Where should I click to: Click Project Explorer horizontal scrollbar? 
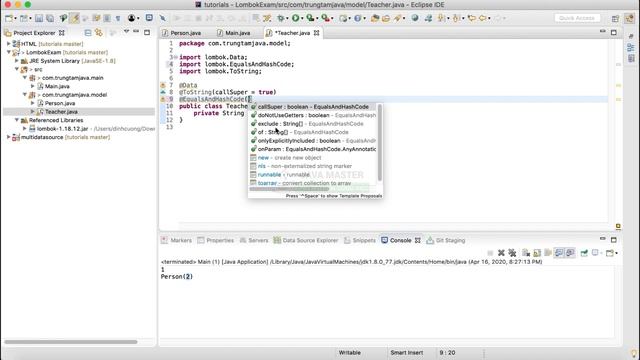click(x=71, y=342)
